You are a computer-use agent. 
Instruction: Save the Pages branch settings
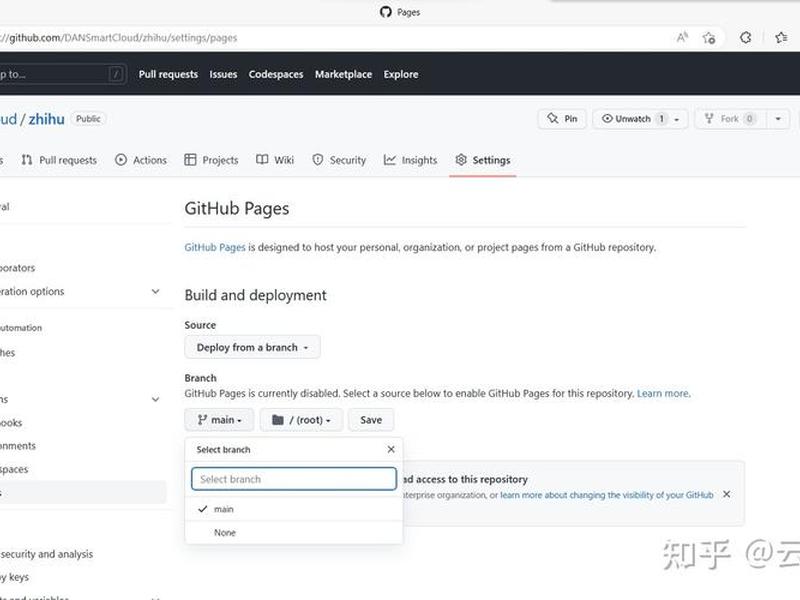click(371, 420)
